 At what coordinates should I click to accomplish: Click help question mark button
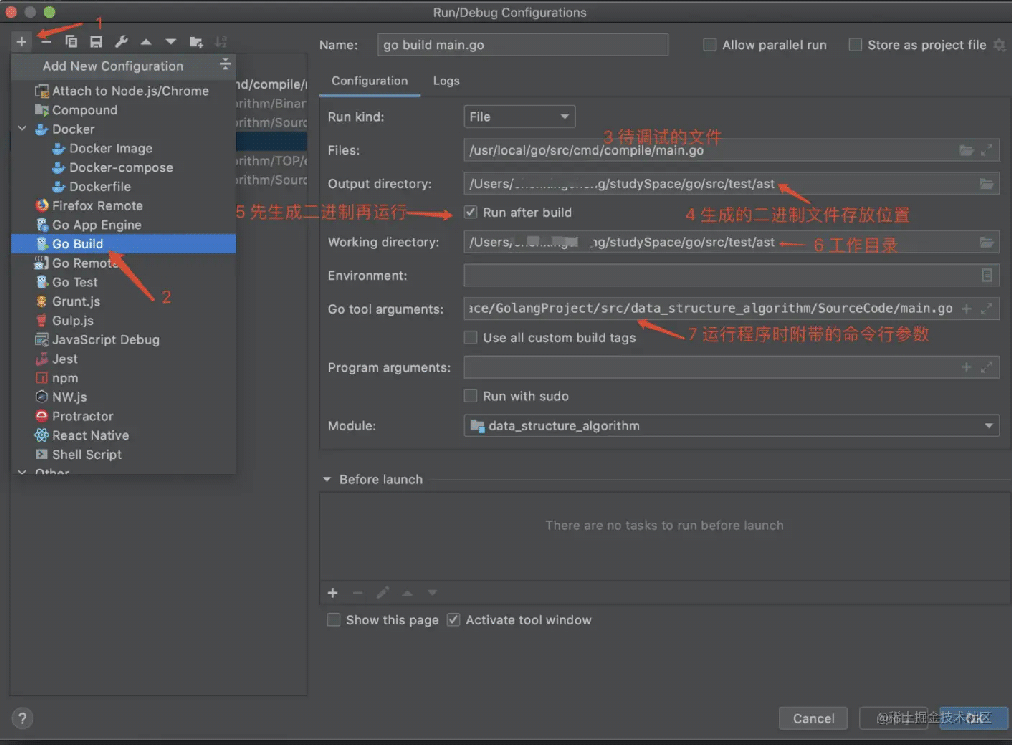coord(22,718)
